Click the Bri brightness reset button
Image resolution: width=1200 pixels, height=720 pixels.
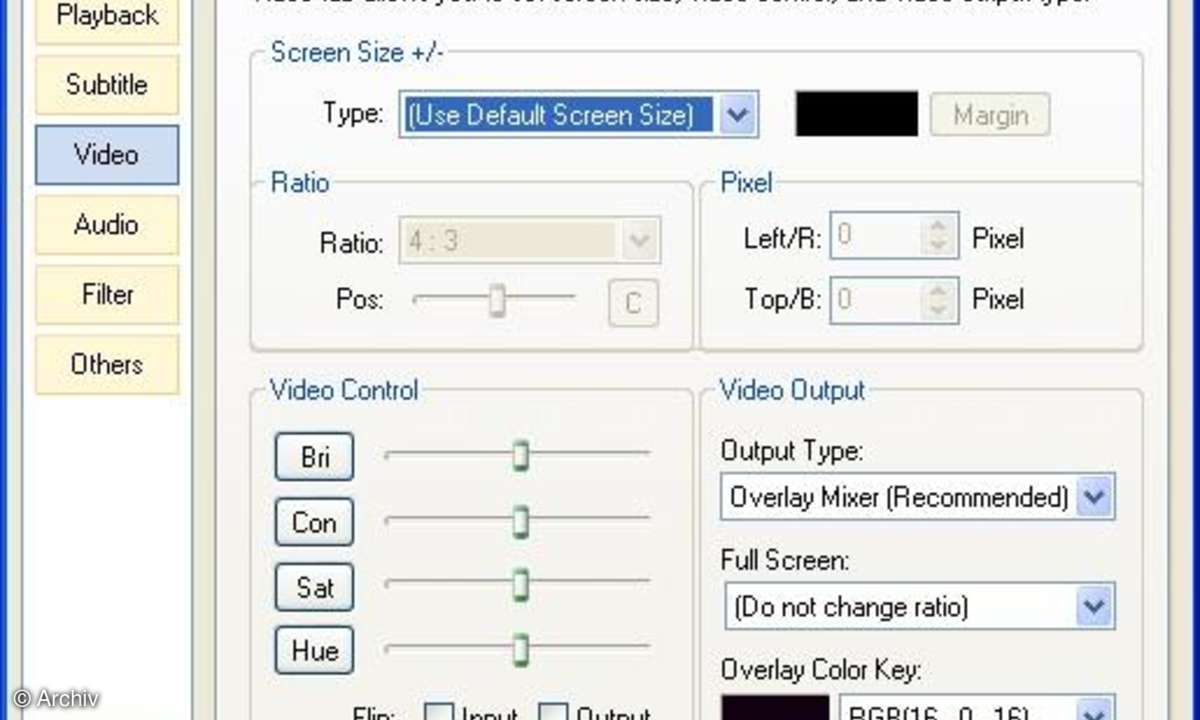314,457
